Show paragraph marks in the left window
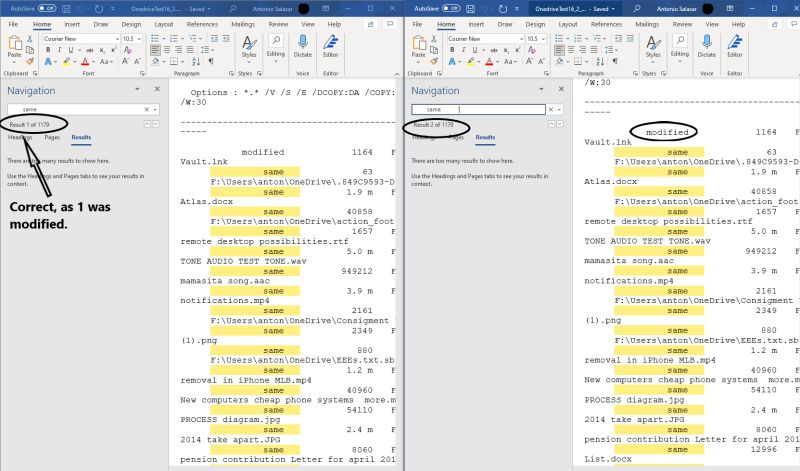Screen dimensions: 800x471 [x=211, y=61]
